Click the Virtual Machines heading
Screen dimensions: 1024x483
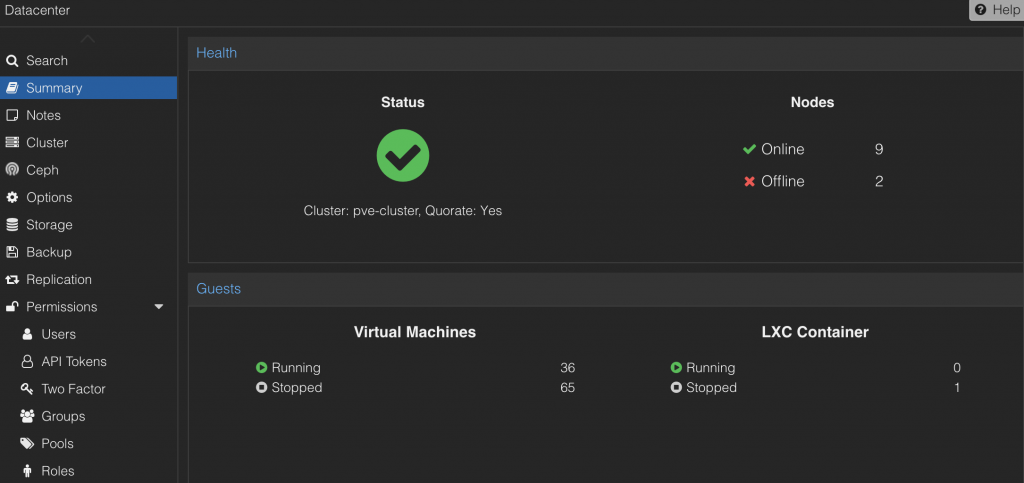[x=415, y=332]
